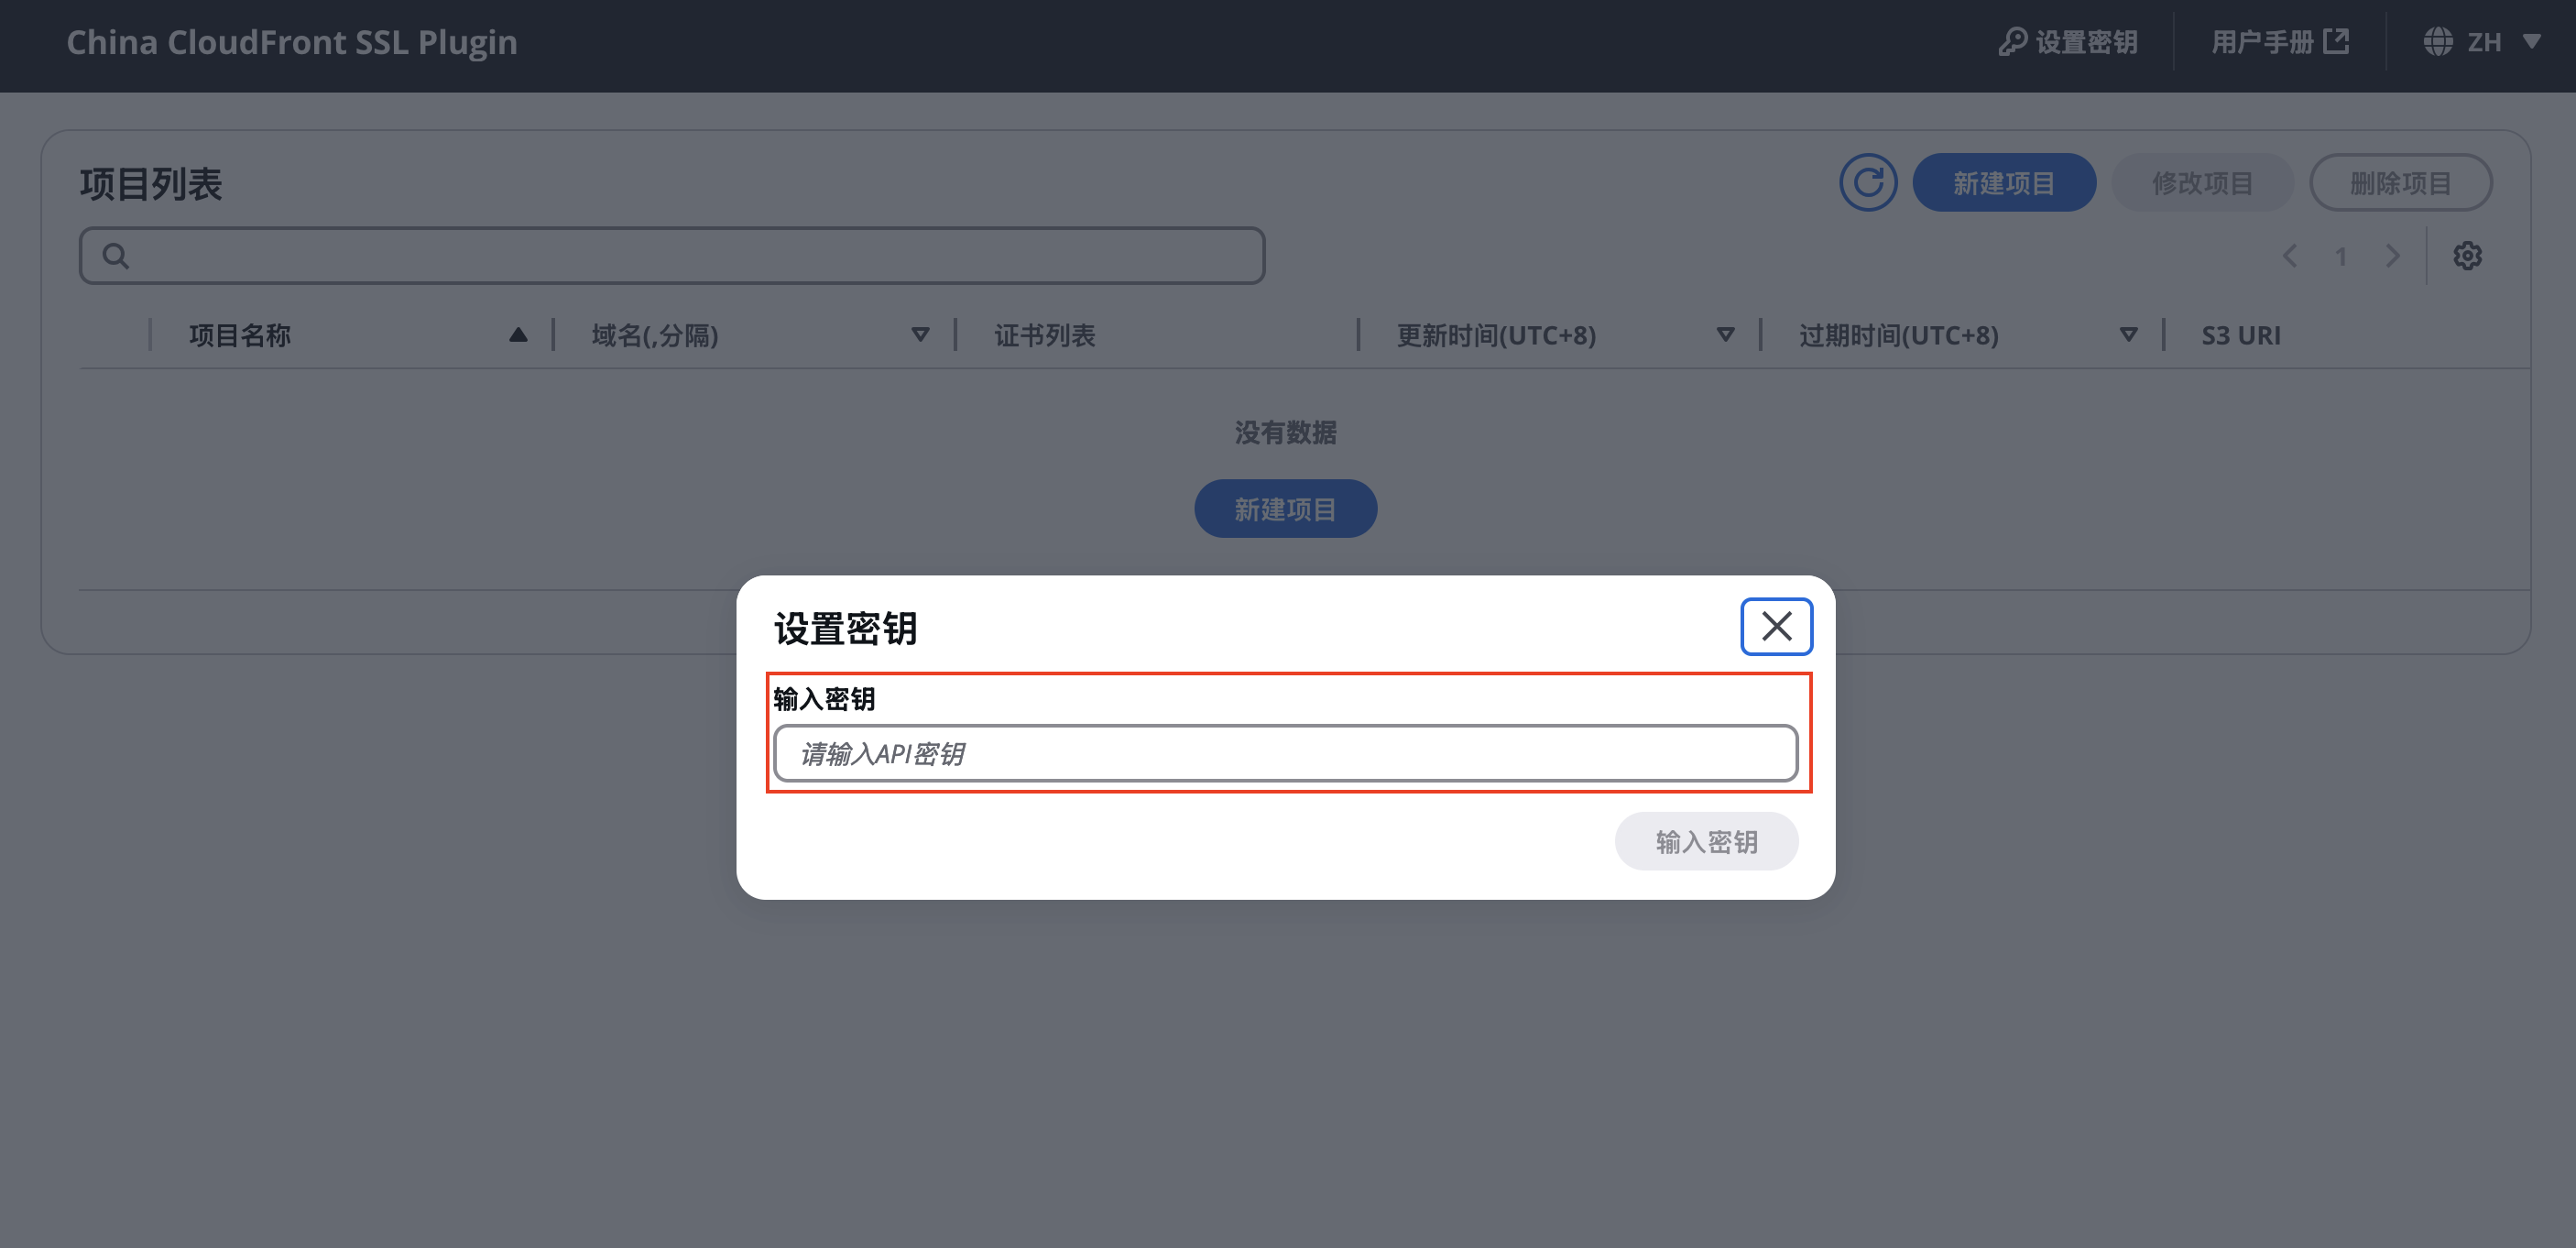Open 设置密钥 in the top bar

pyautogui.click(x=2068, y=42)
